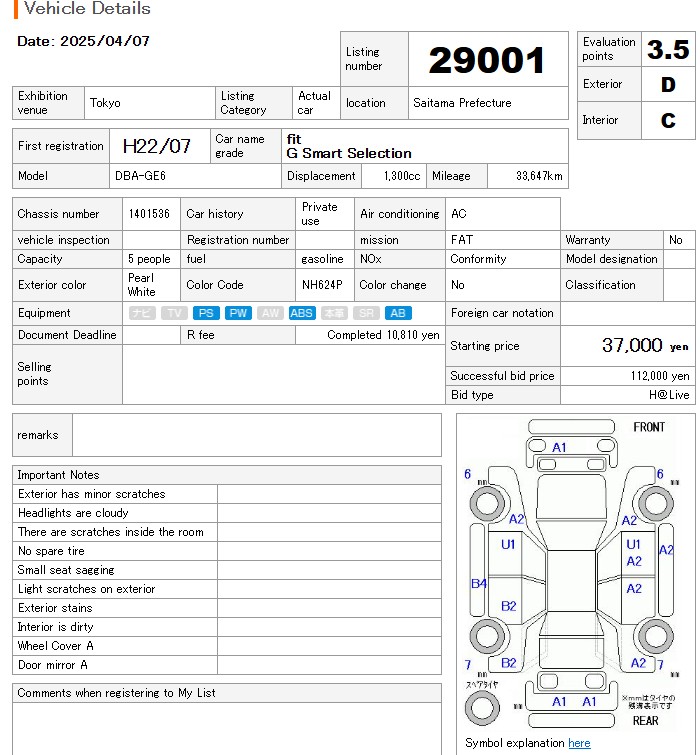Select the listing number 29001
The image size is (700, 755).
click(486, 60)
